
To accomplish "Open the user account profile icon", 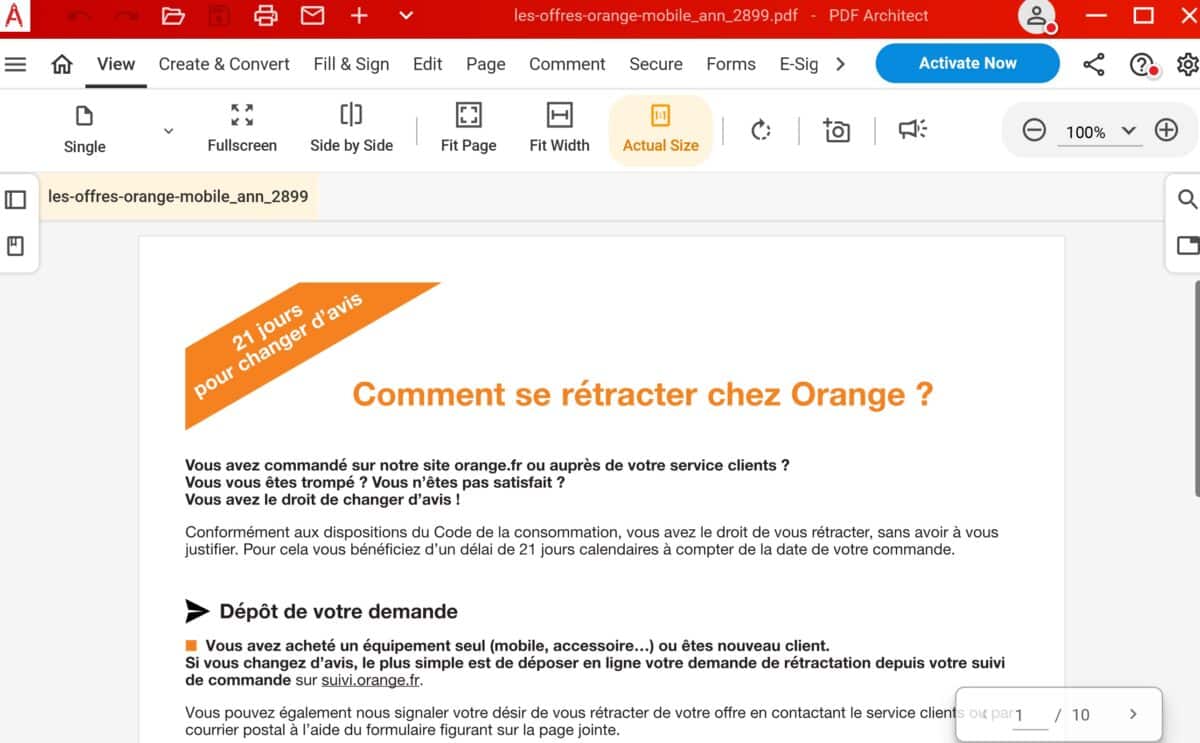I will point(1037,16).
